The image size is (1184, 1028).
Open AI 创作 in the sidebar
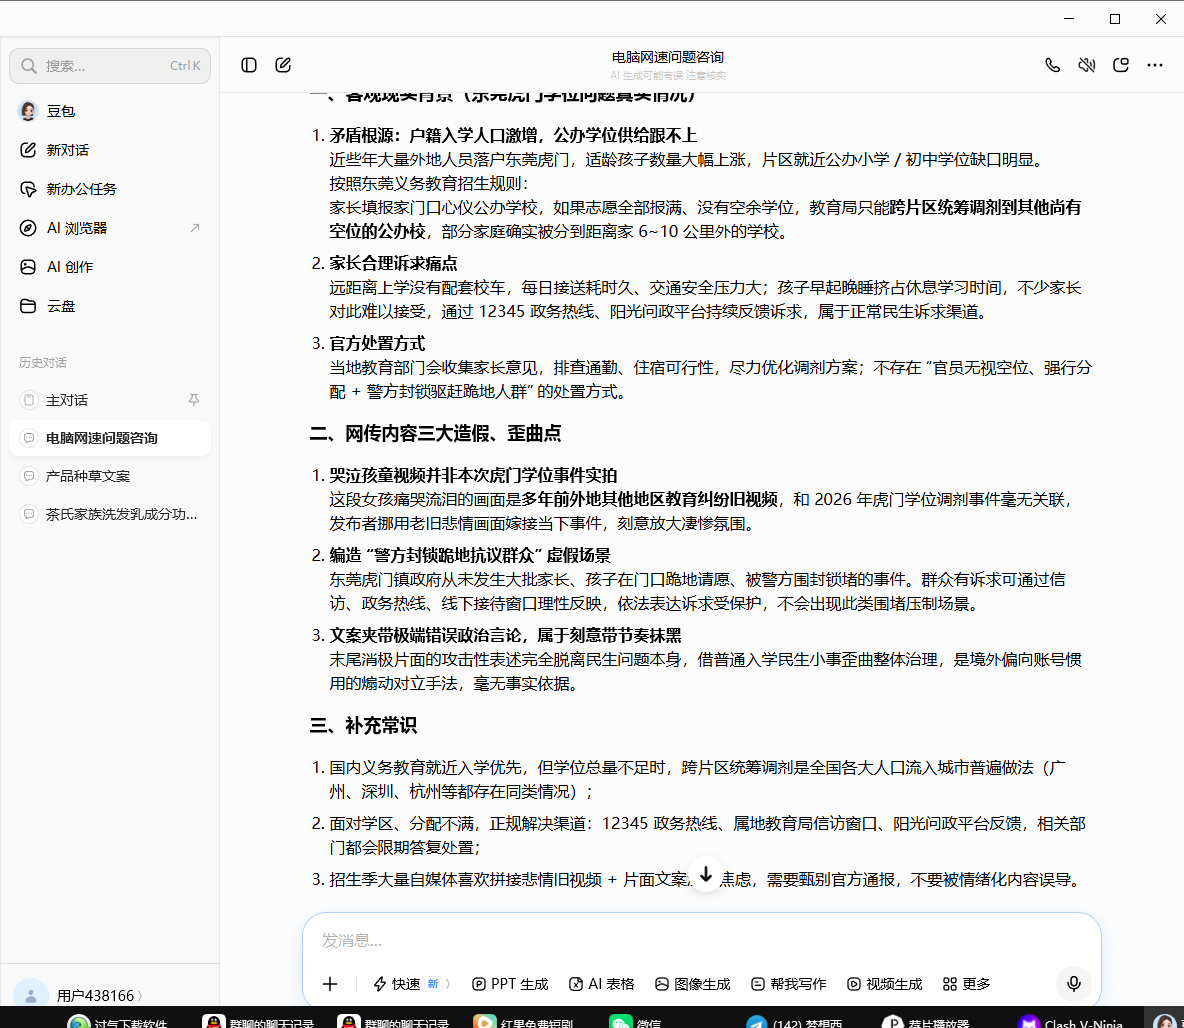(x=109, y=267)
